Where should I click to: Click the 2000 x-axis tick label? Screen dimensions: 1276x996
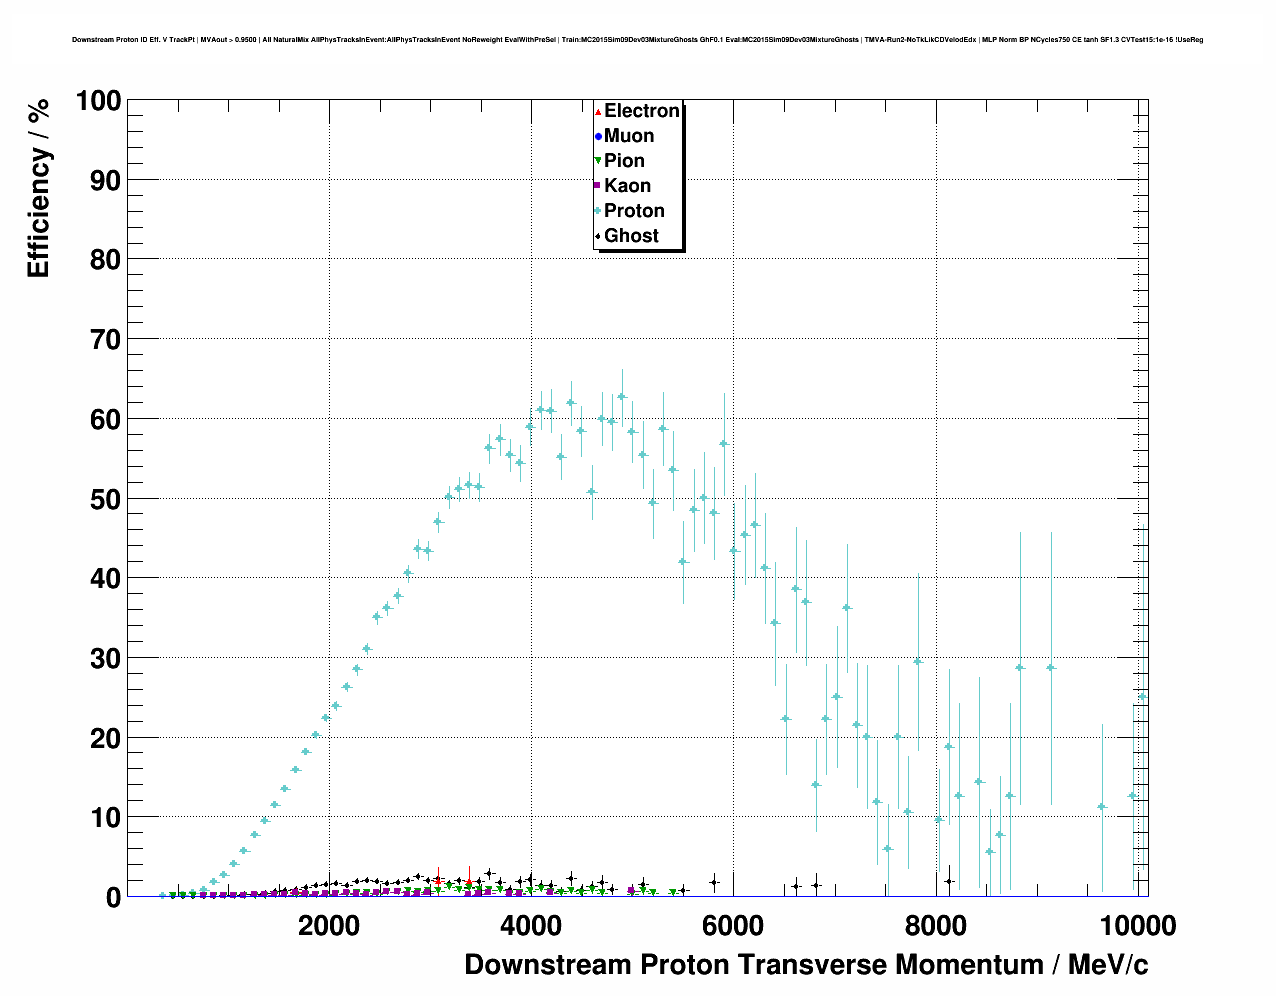tap(328, 926)
